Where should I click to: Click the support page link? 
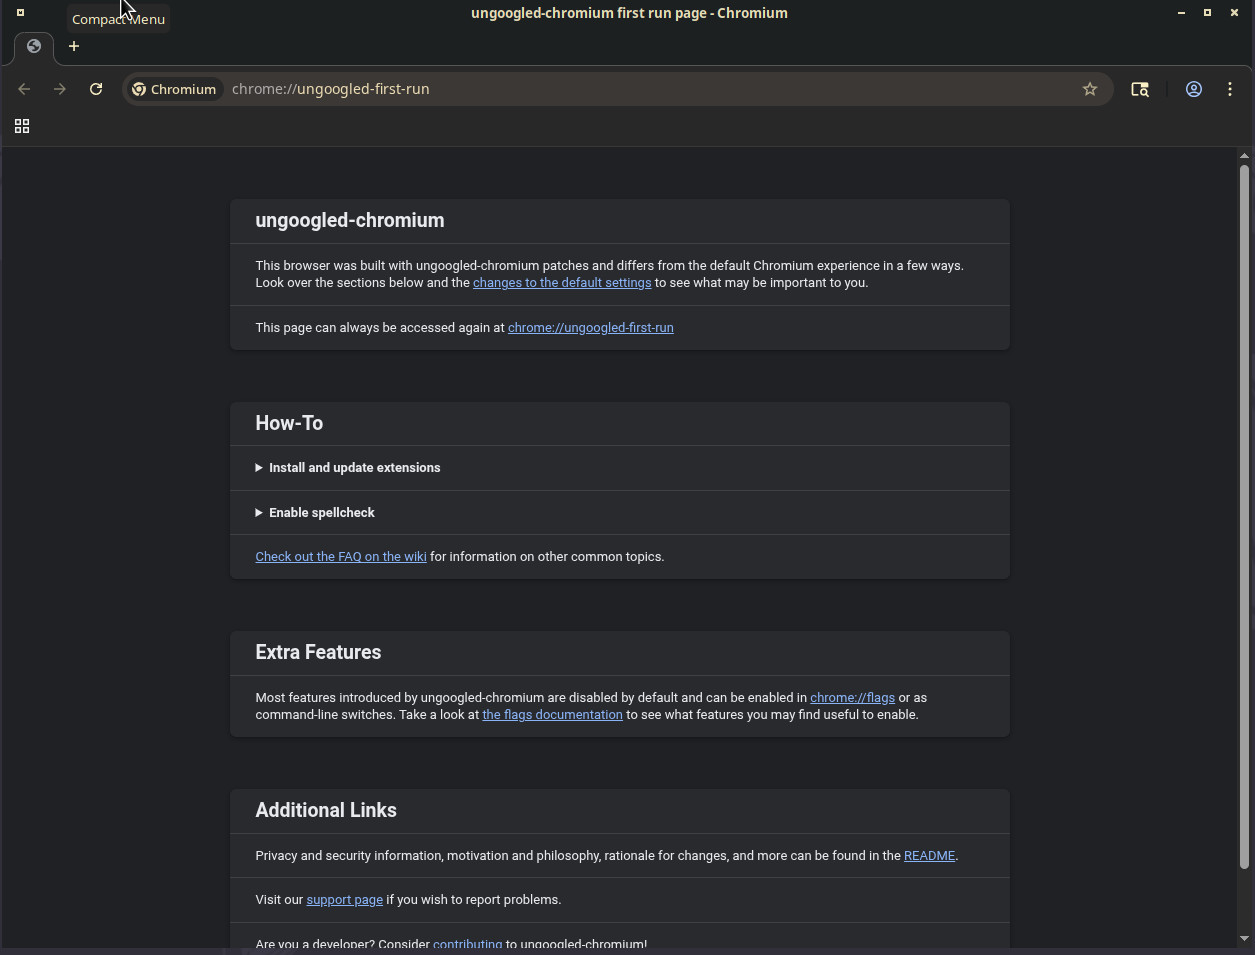344,899
